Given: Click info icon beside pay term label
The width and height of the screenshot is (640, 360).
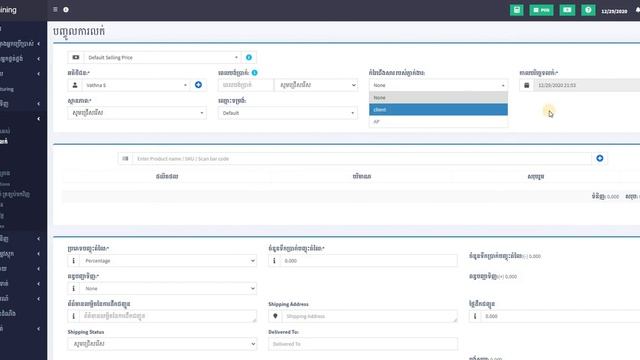Looking at the screenshot, I should pos(255,73).
